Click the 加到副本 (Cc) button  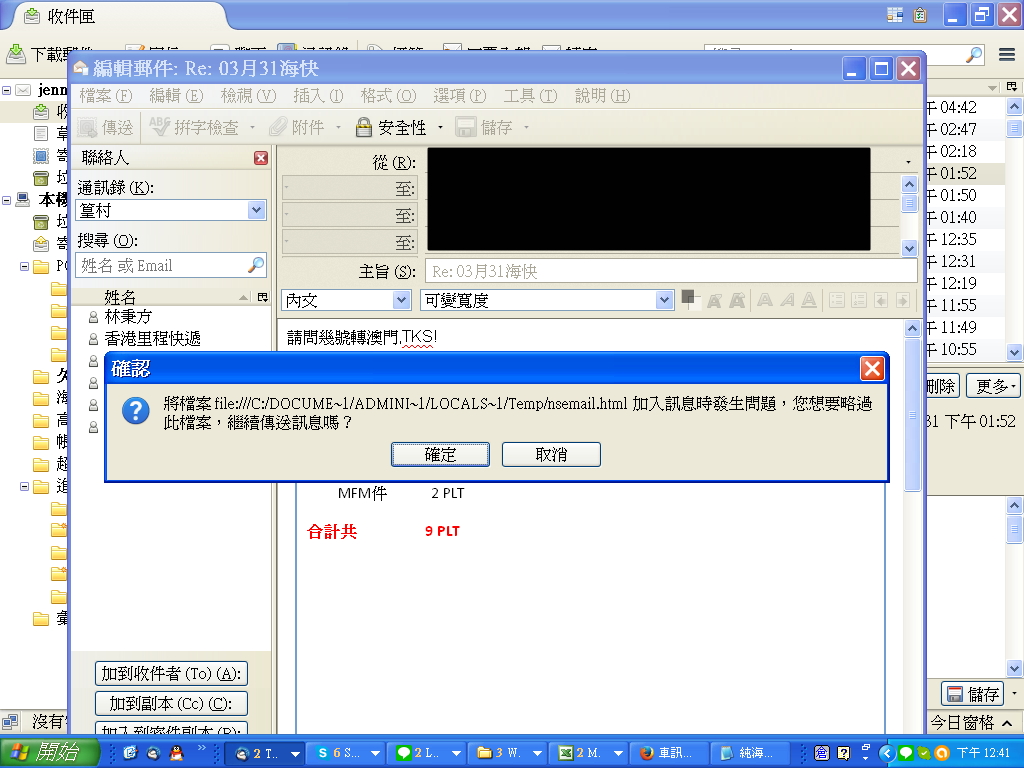pyautogui.click(x=171, y=703)
